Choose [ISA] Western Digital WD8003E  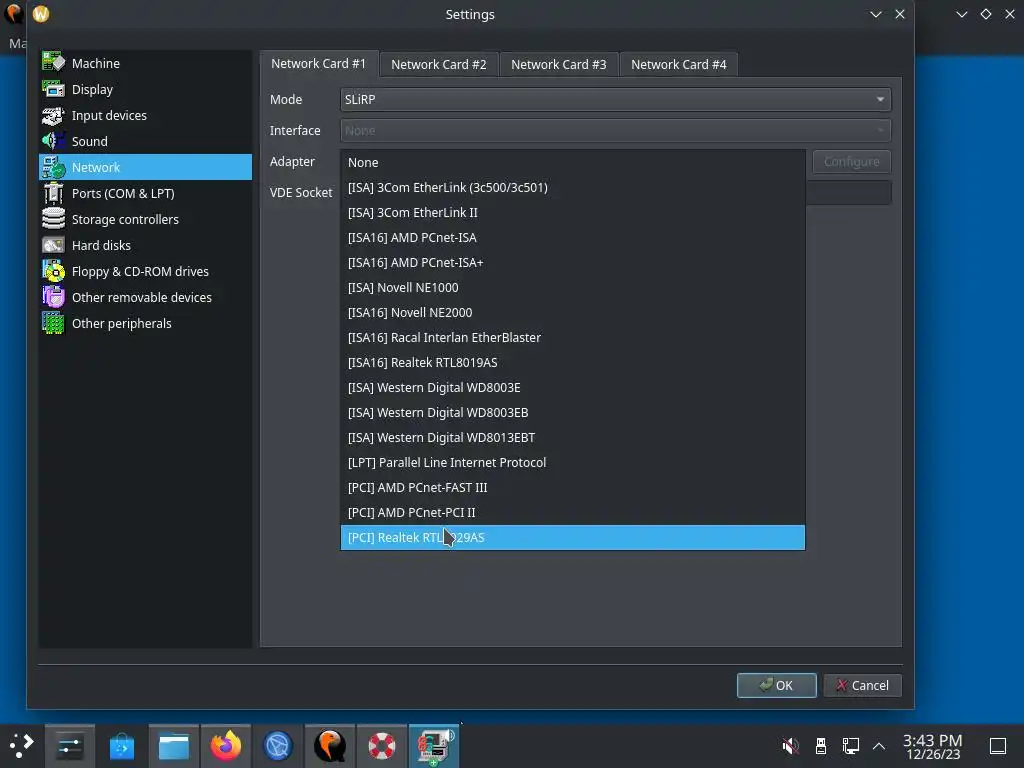(x=573, y=387)
